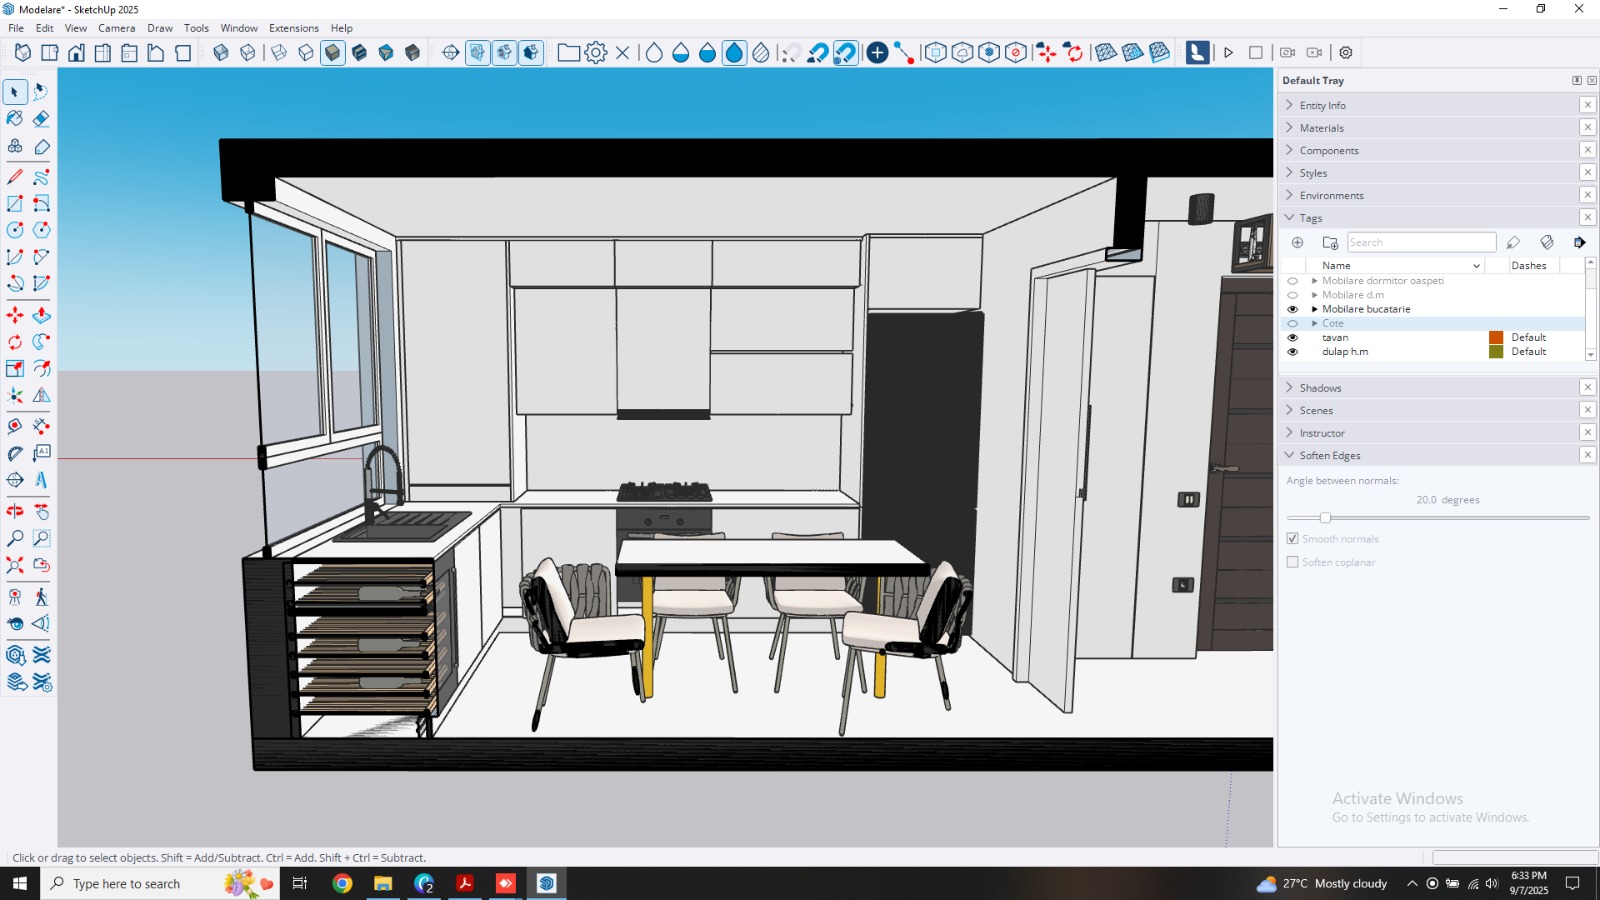Image resolution: width=1600 pixels, height=900 pixels.
Task: Click the Tags search field
Action: [1420, 243]
